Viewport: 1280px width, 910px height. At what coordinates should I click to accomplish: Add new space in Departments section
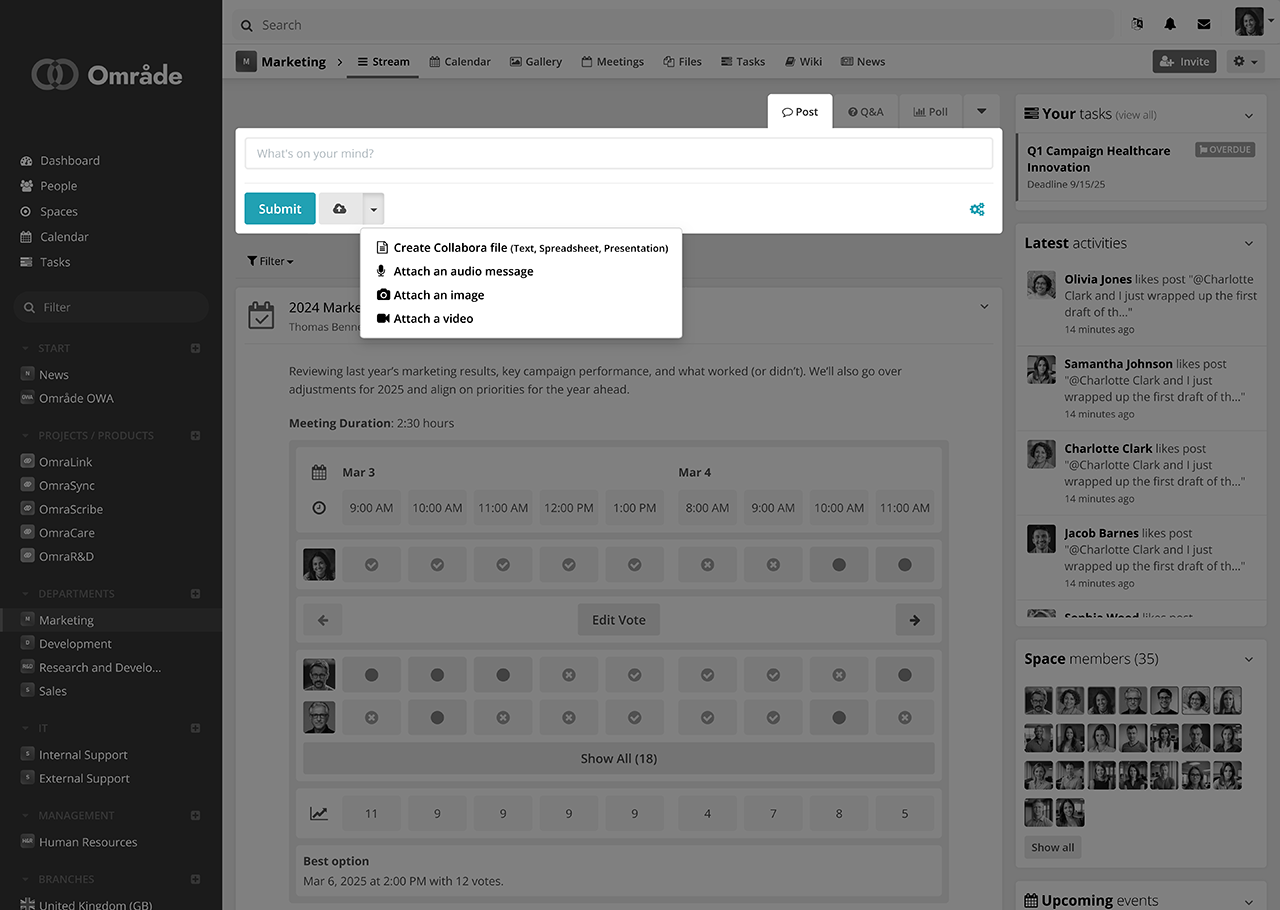[x=196, y=594]
